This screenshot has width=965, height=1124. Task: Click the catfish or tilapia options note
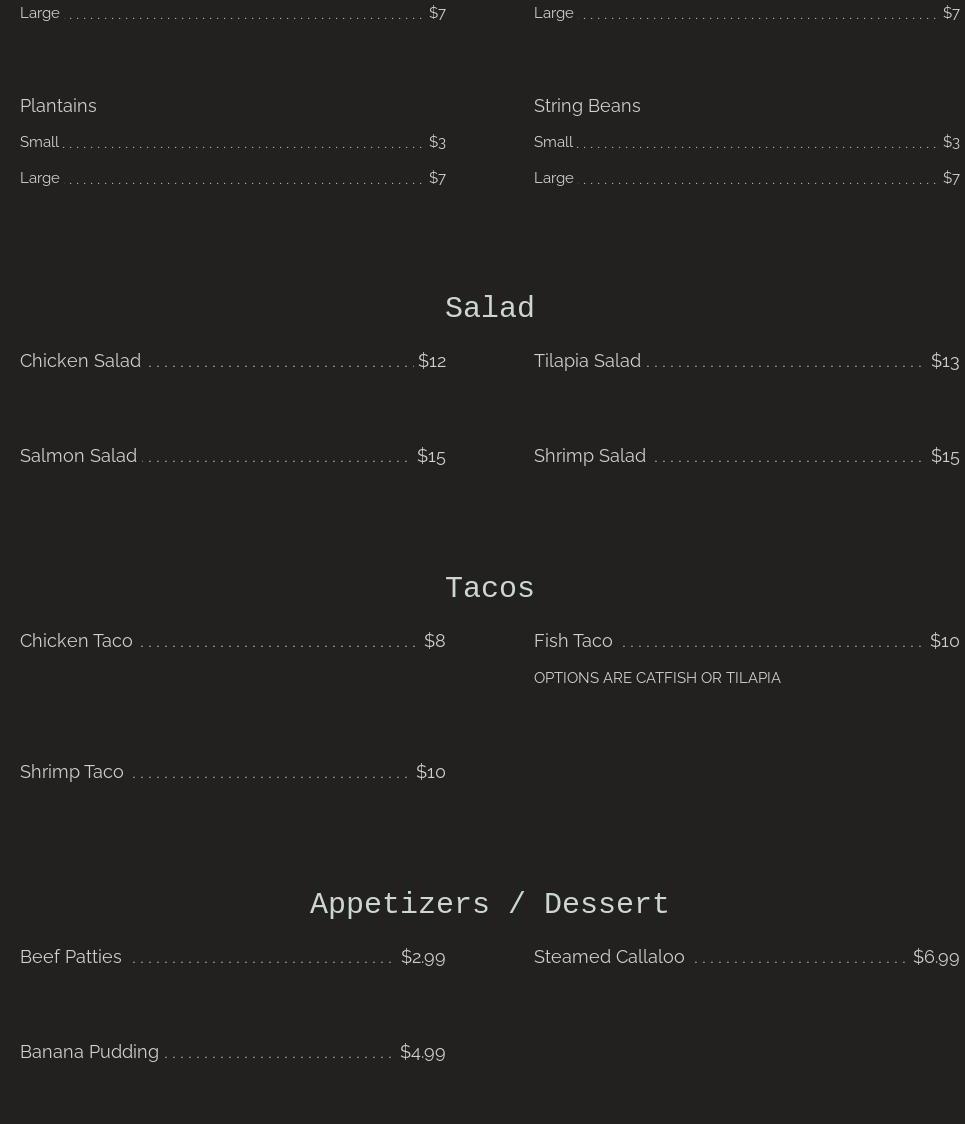657,678
